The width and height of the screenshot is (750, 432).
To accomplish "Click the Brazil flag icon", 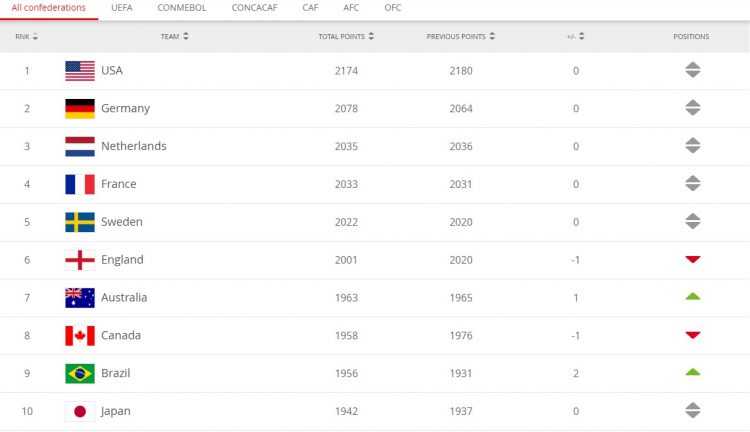I will [80, 373].
